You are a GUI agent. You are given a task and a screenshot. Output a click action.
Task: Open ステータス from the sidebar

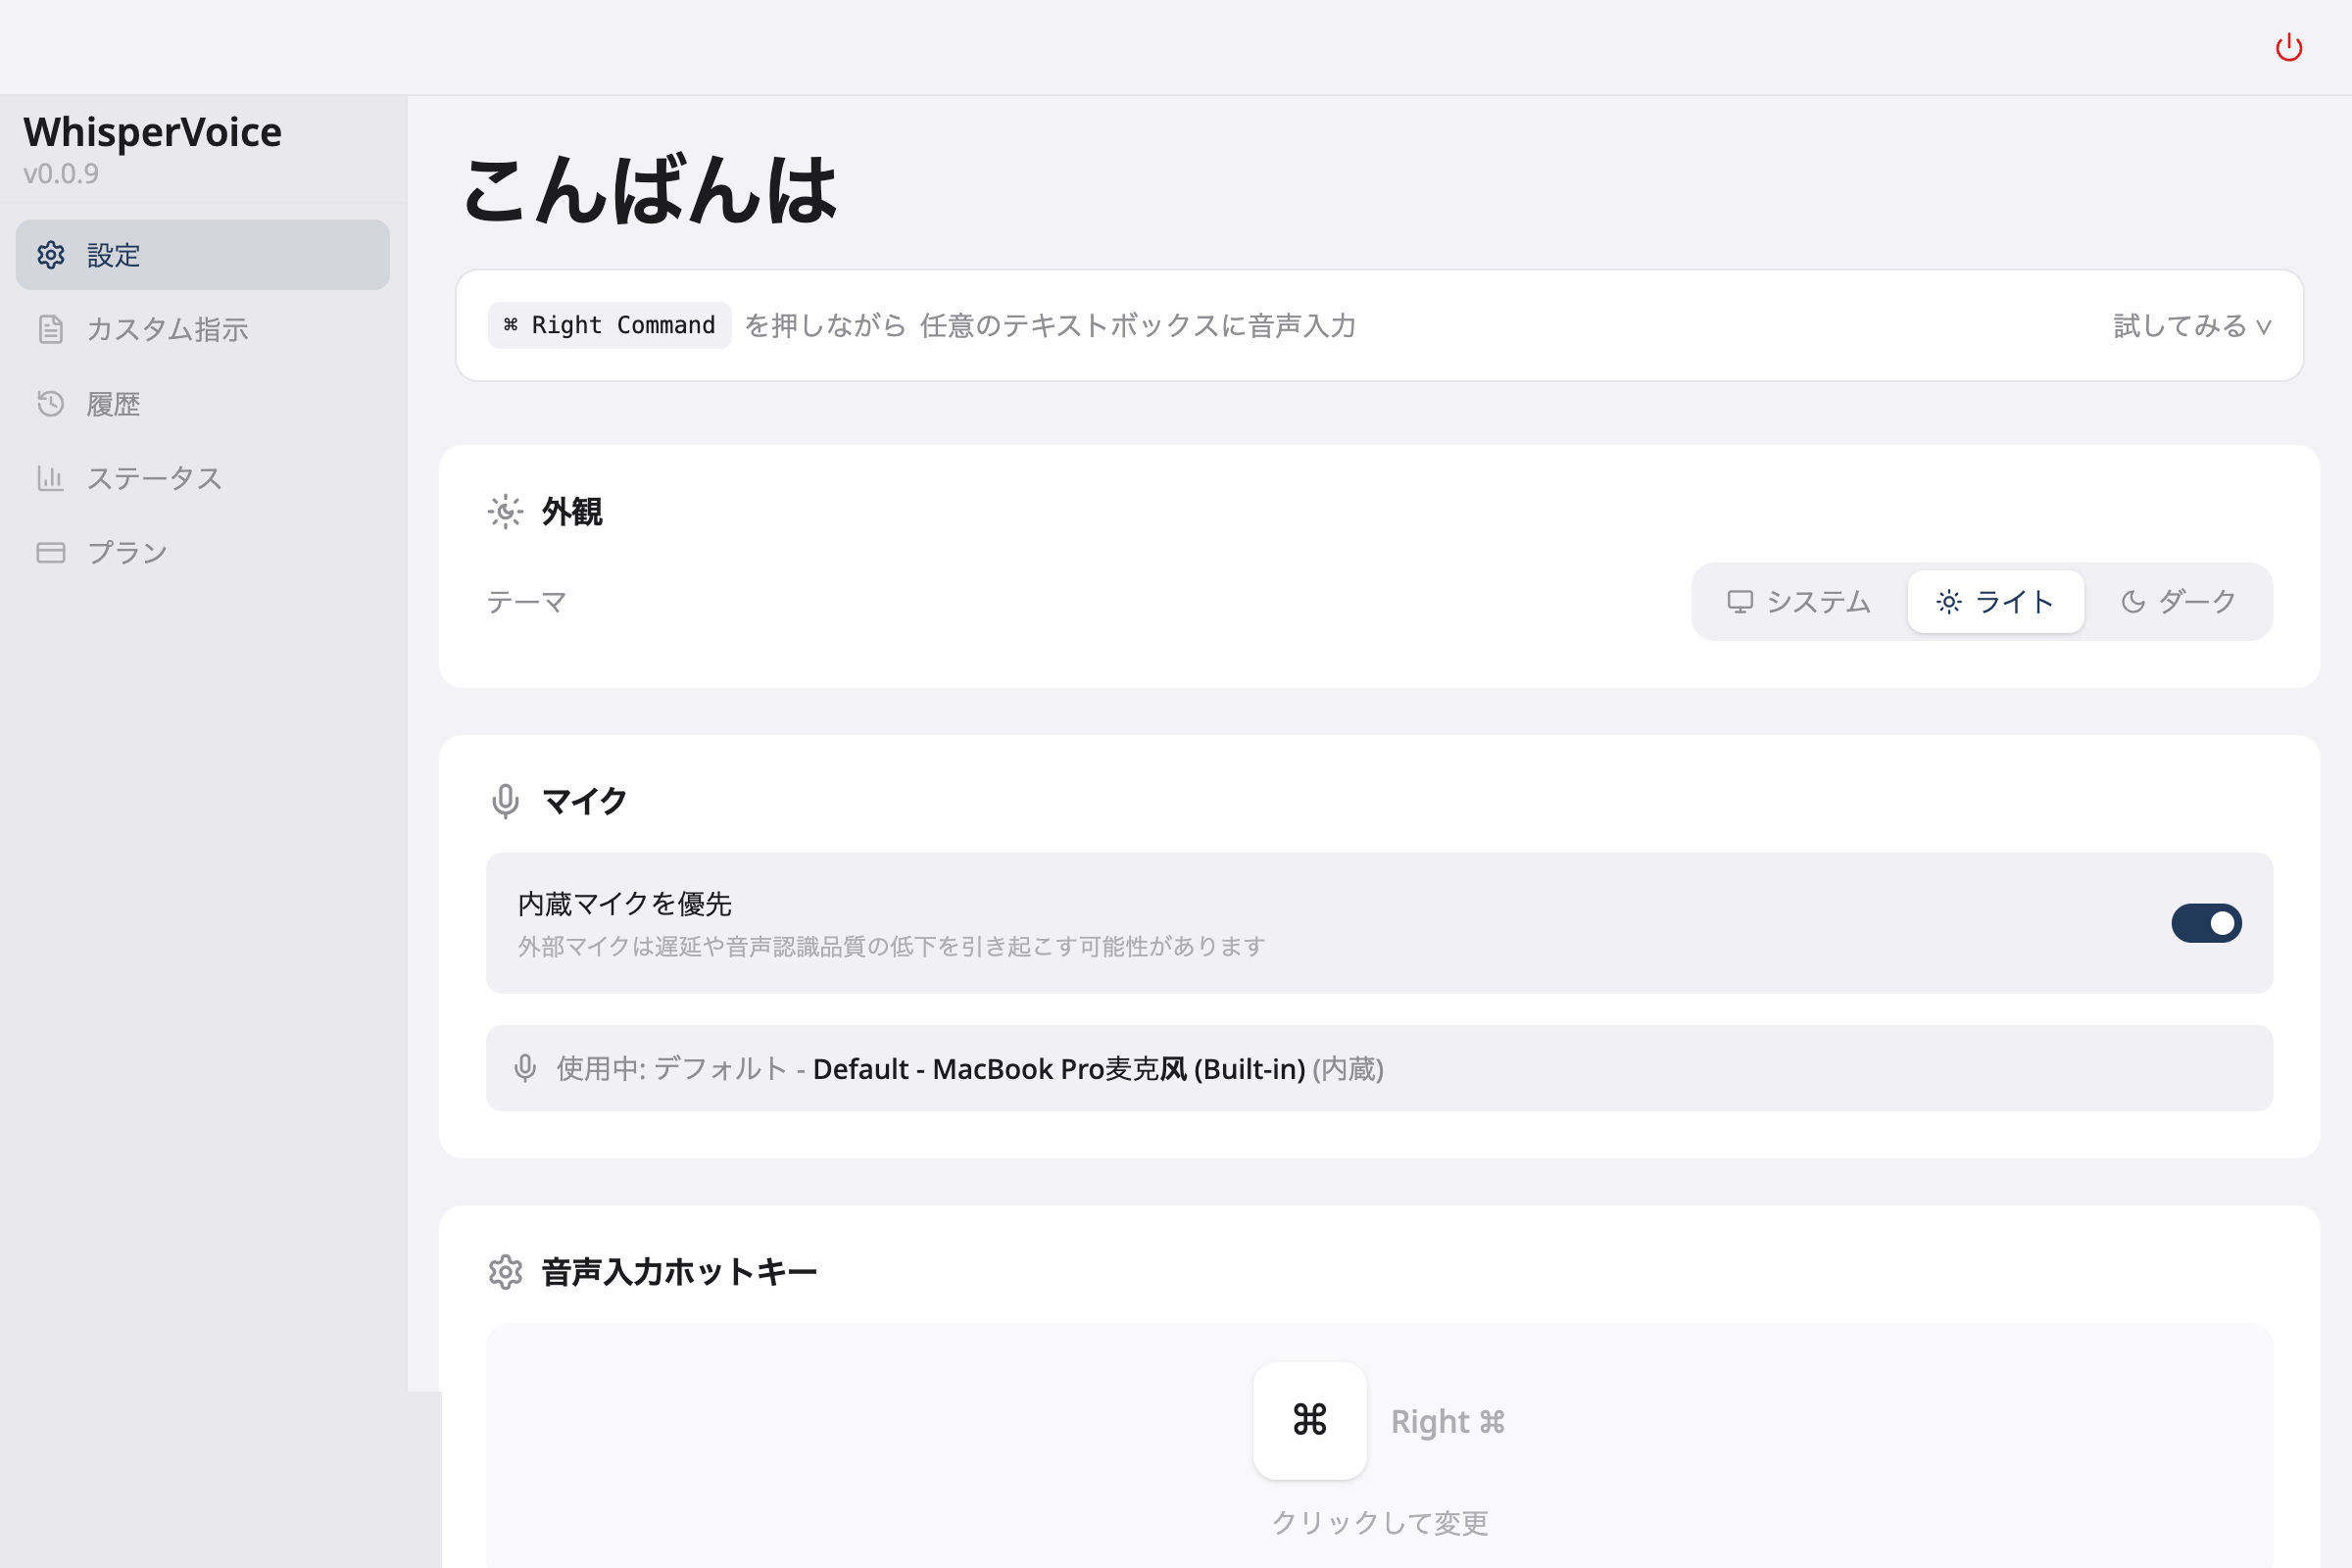[154, 478]
